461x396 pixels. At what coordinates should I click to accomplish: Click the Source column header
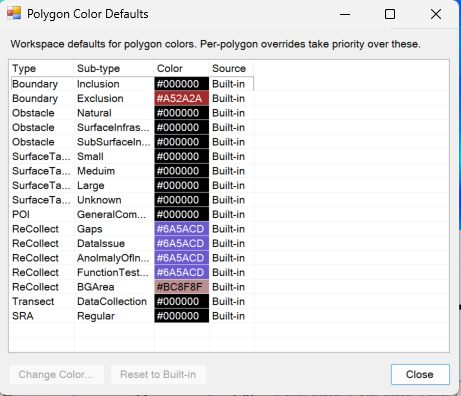tap(231, 68)
